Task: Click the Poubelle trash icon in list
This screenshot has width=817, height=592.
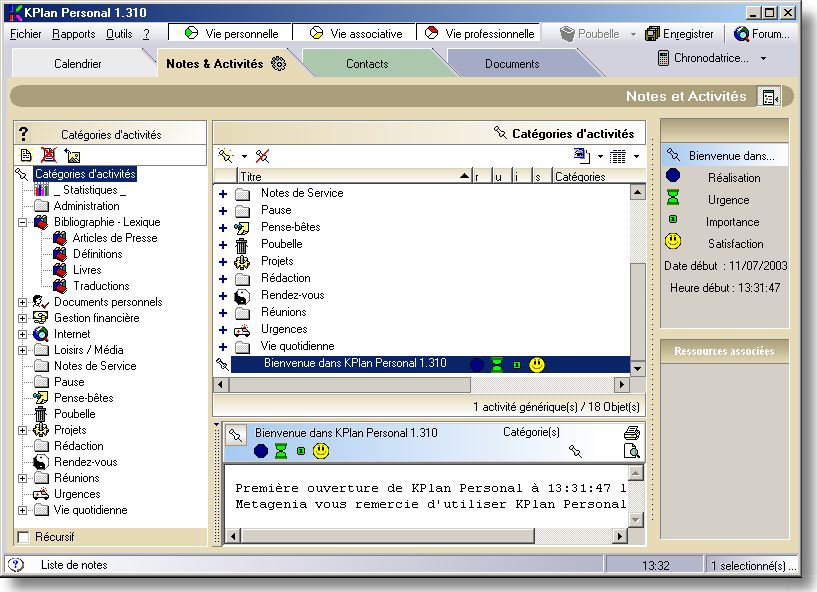Action: click(241, 244)
